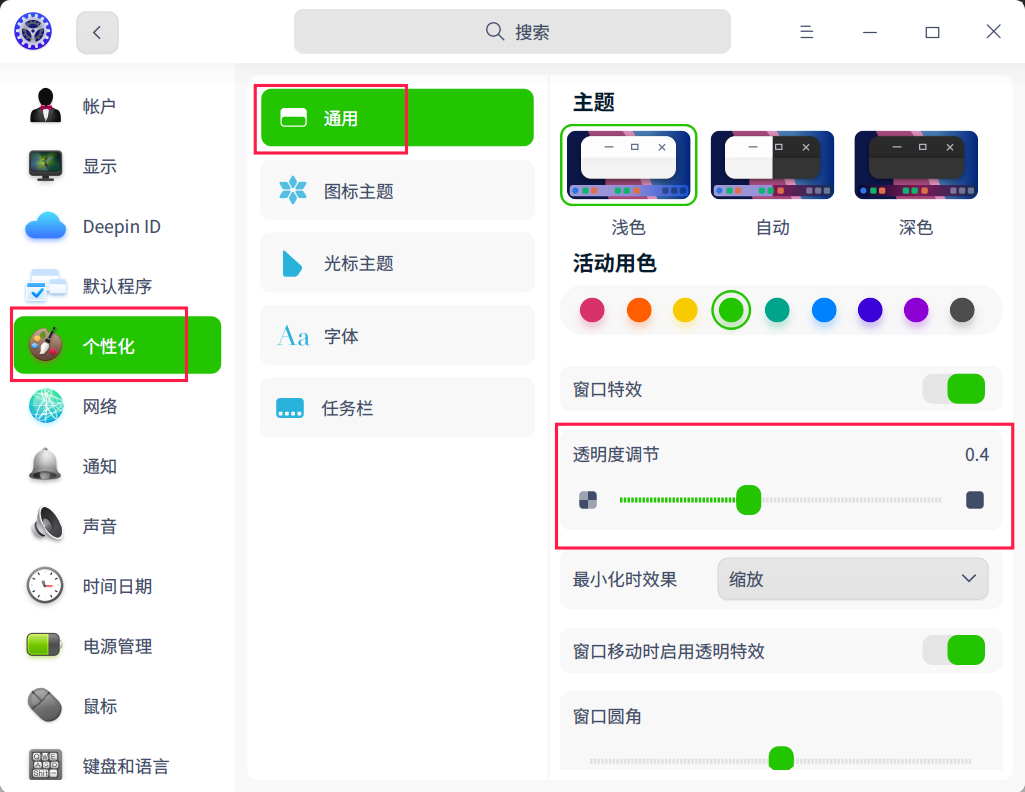
Task: Click the Control Center gear logo icon
Action: pyautogui.click(x=33, y=31)
